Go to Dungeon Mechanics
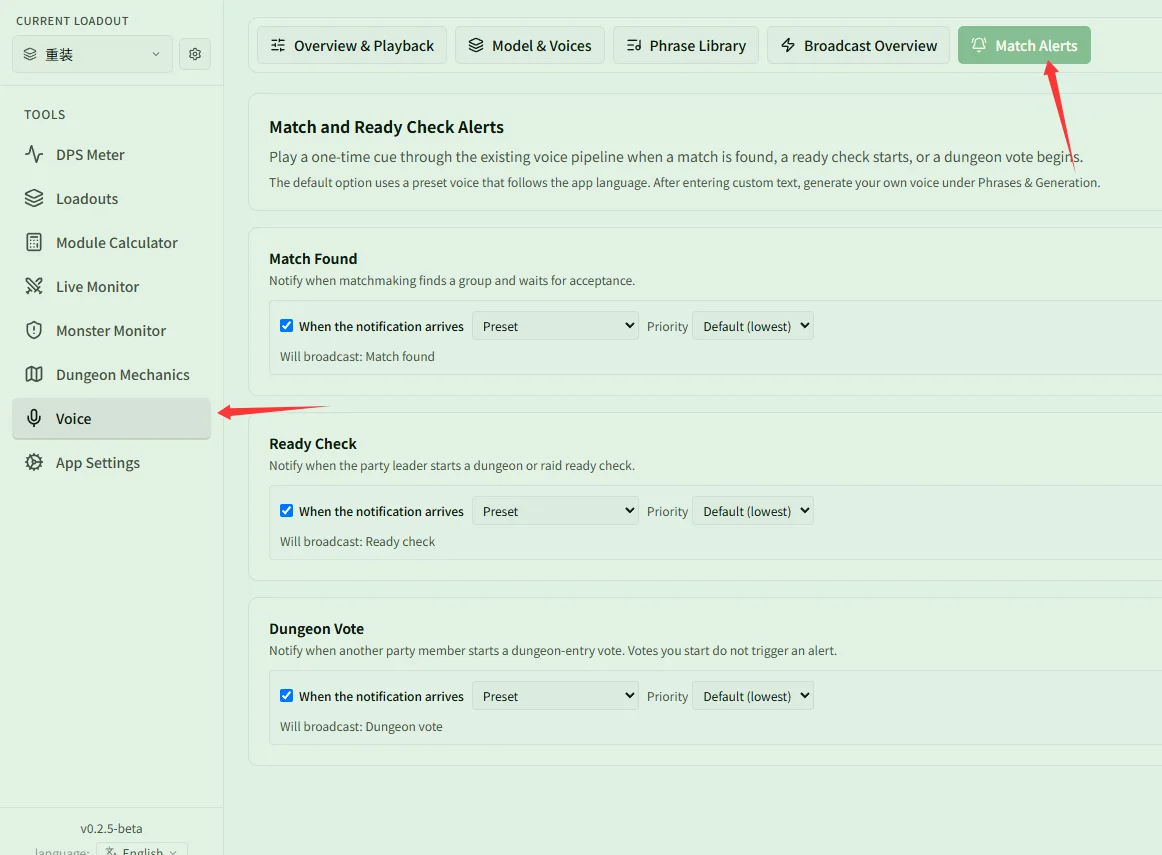This screenshot has width=1162, height=855. [x=111, y=374]
